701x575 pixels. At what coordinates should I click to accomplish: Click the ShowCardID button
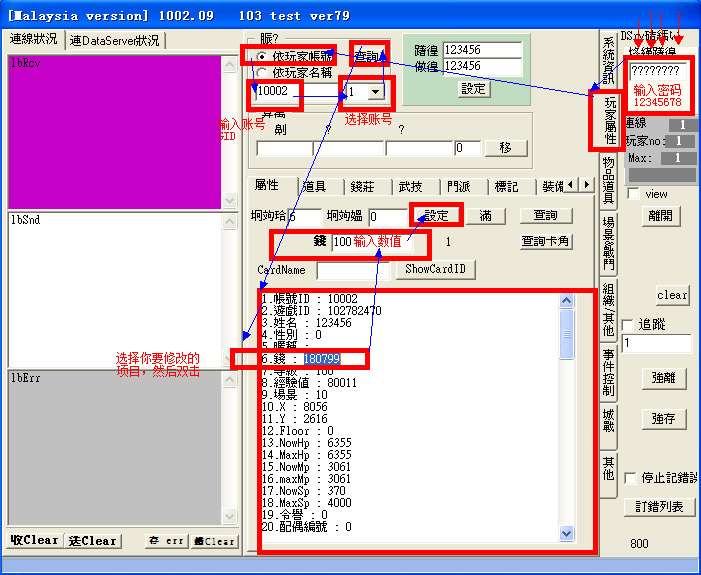click(x=435, y=269)
